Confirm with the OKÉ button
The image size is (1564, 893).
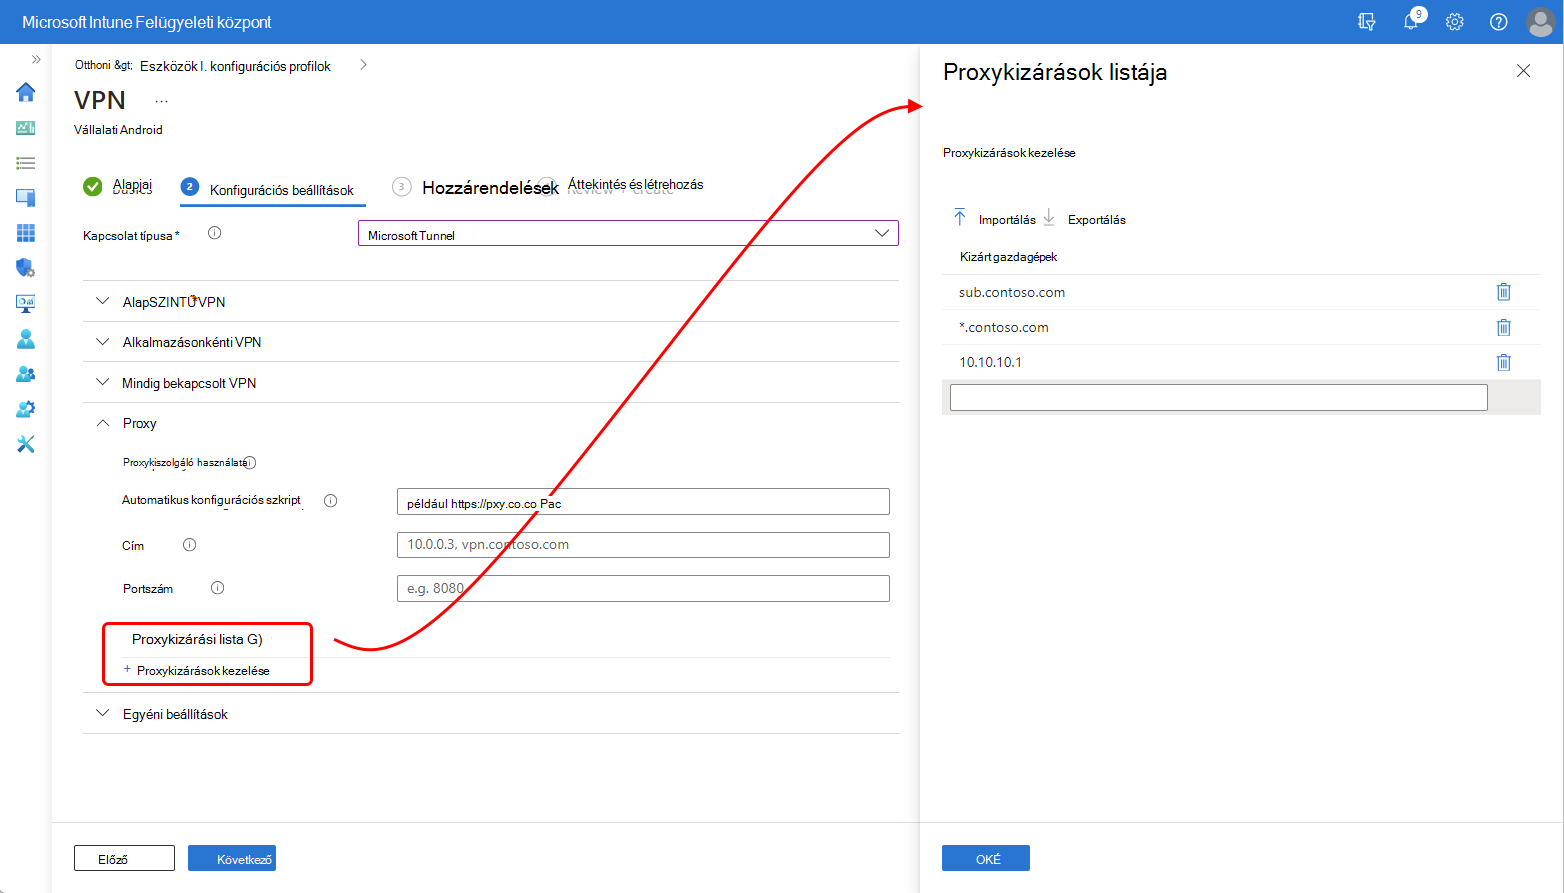(986, 858)
